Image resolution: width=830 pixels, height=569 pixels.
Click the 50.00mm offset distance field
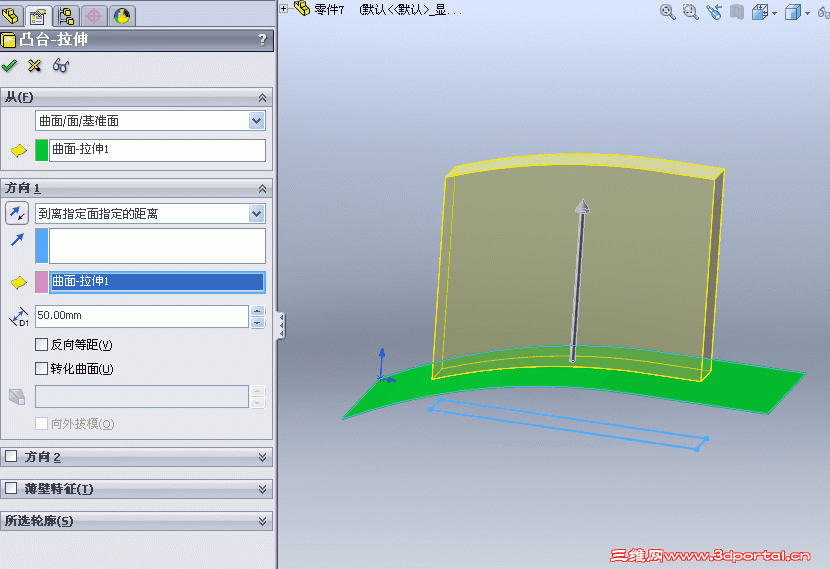(142, 316)
